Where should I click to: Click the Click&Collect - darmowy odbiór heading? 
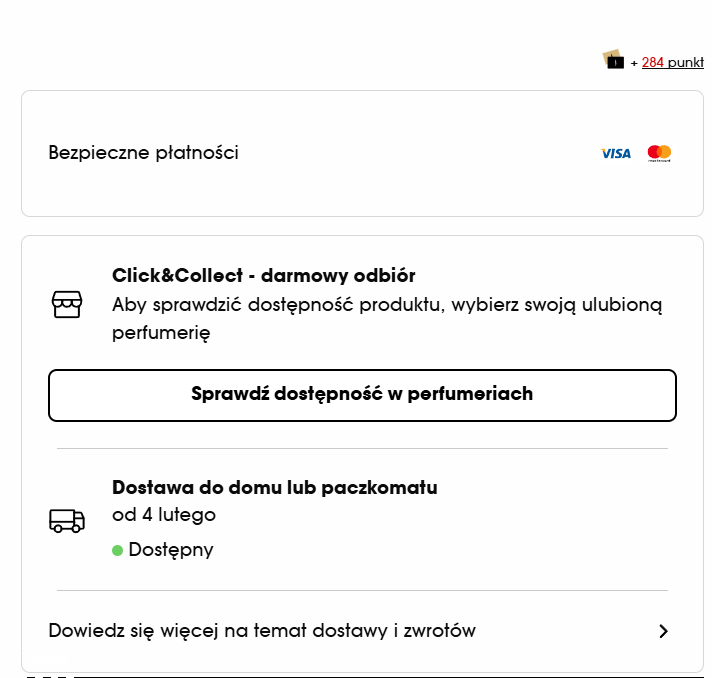click(263, 275)
